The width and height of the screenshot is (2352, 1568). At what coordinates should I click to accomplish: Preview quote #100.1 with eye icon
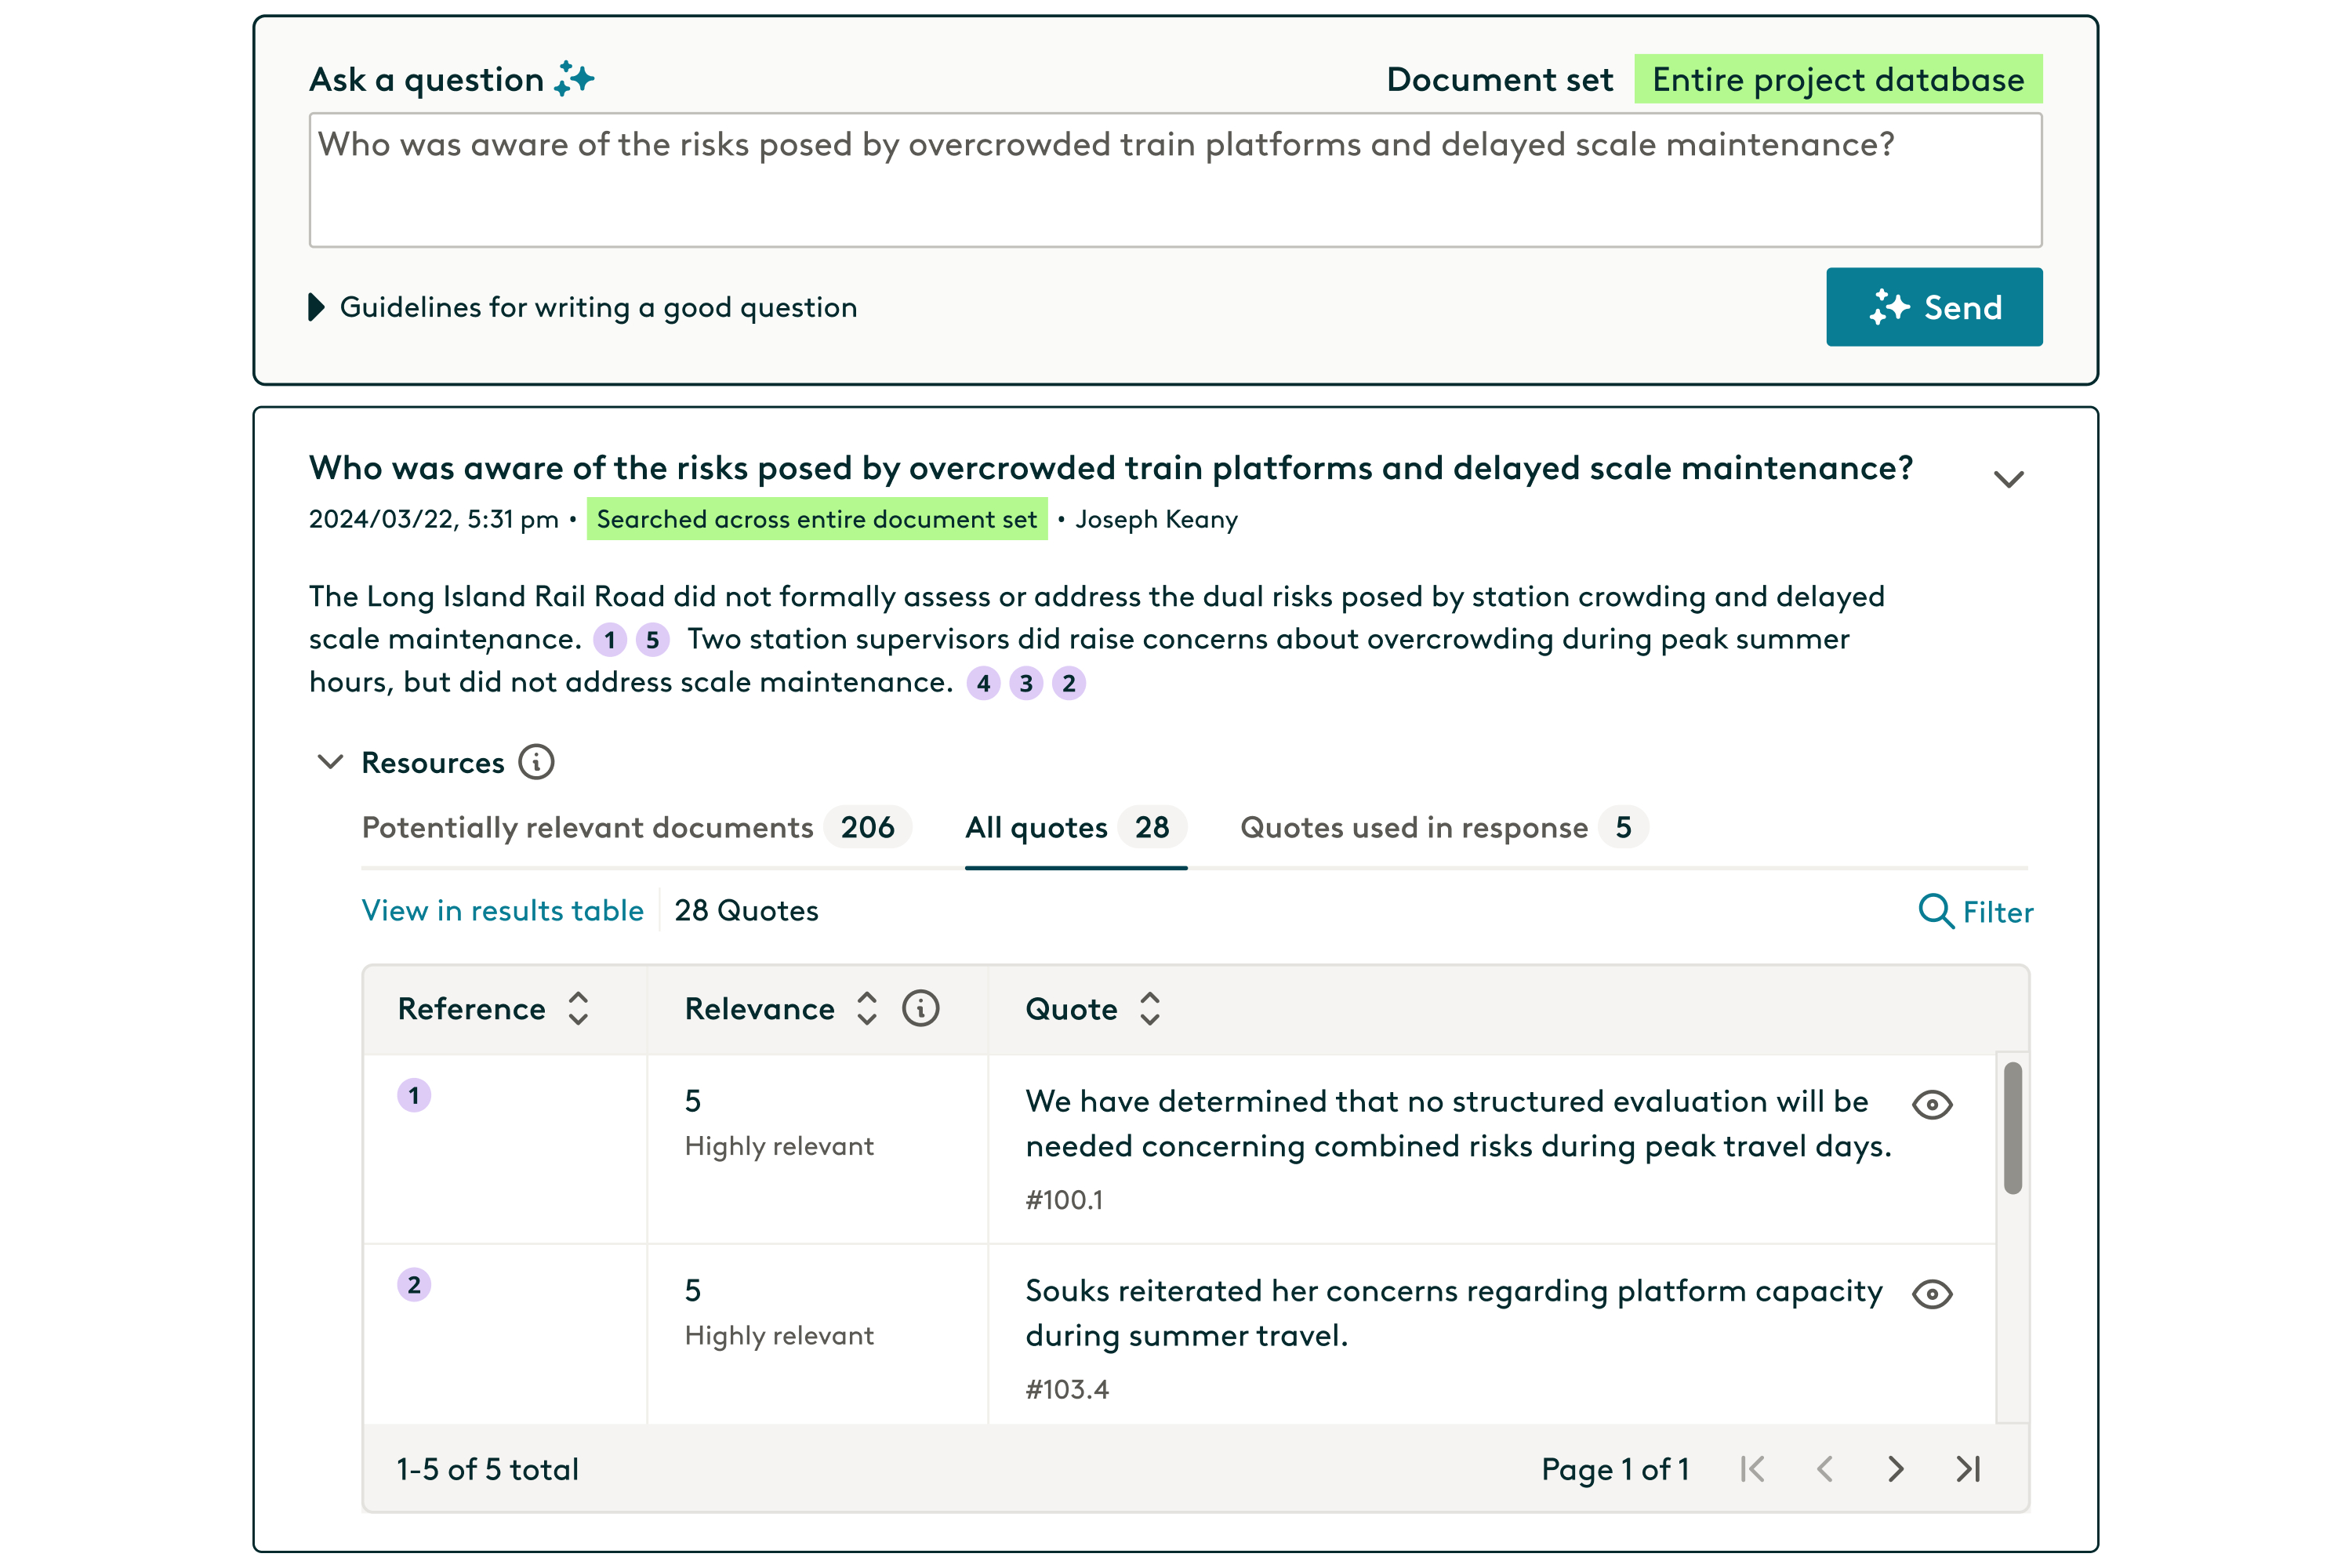1932,1105
